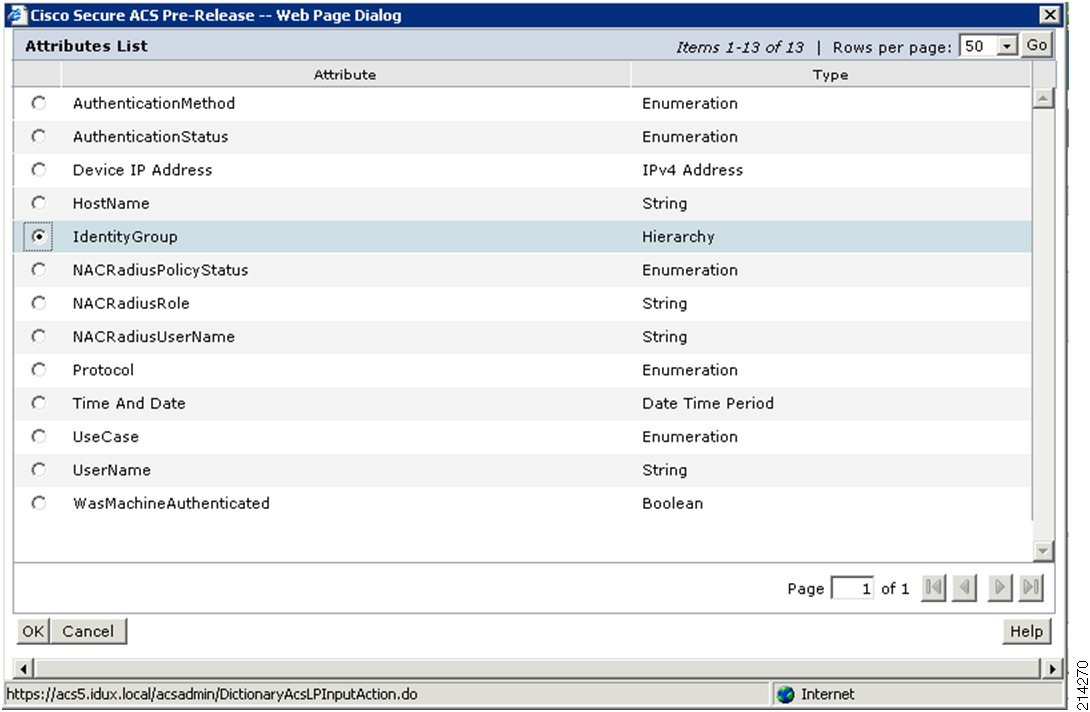Image resolution: width=1090 pixels, height=712 pixels.
Task: Click the 'Protocol' attribute text
Action: [x=103, y=370]
